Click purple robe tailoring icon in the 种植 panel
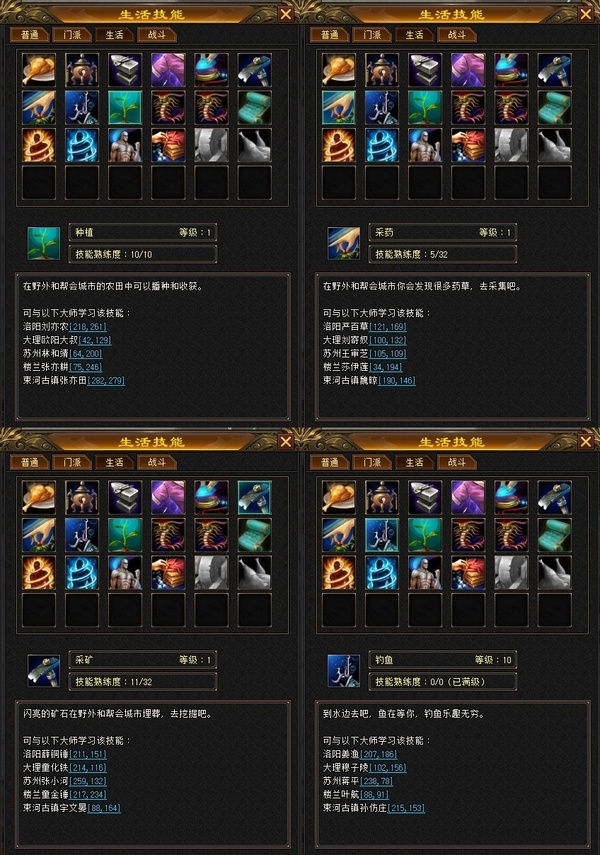The width and height of the screenshot is (600, 855). [x=168, y=70]
